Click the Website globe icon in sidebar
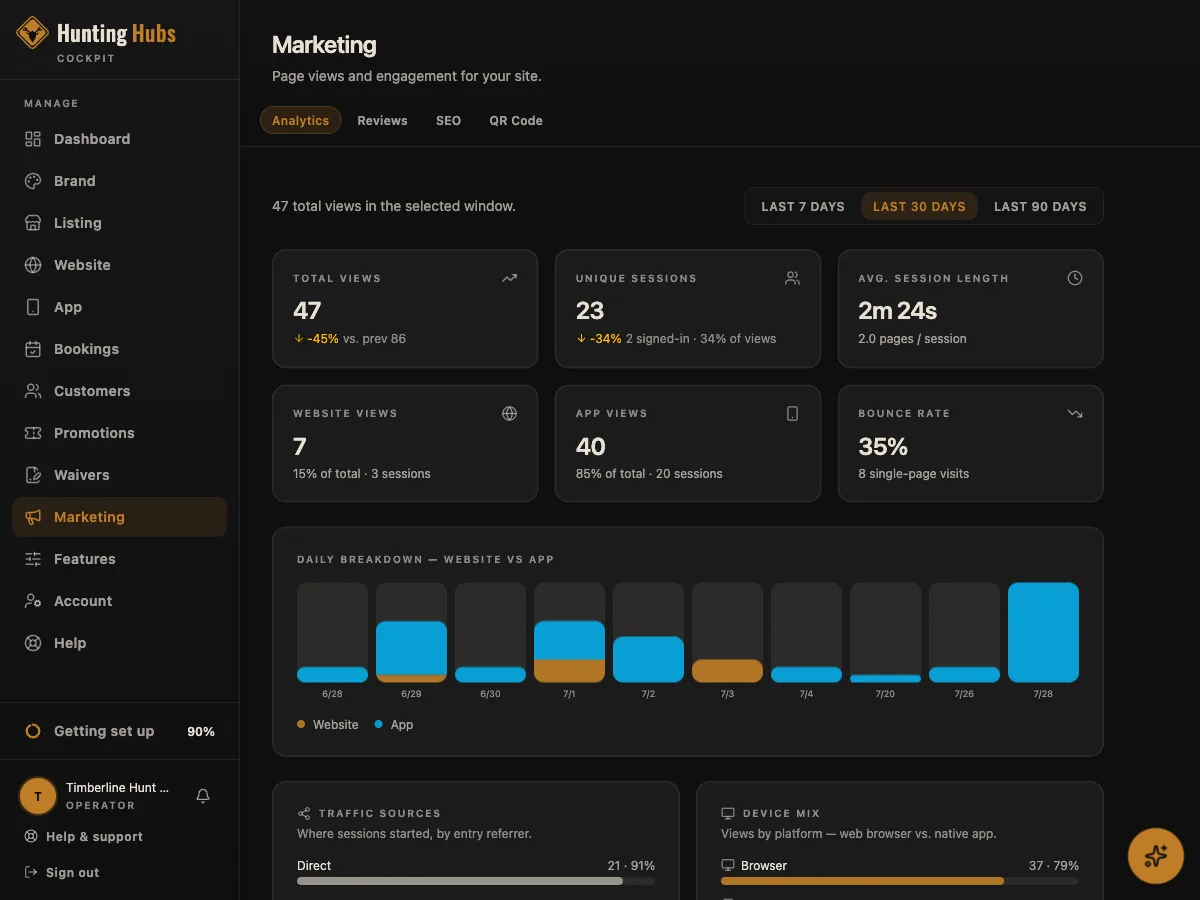The height and width of the screenshot is (900, 1200). pyautogui.click(x=33, y=265)
